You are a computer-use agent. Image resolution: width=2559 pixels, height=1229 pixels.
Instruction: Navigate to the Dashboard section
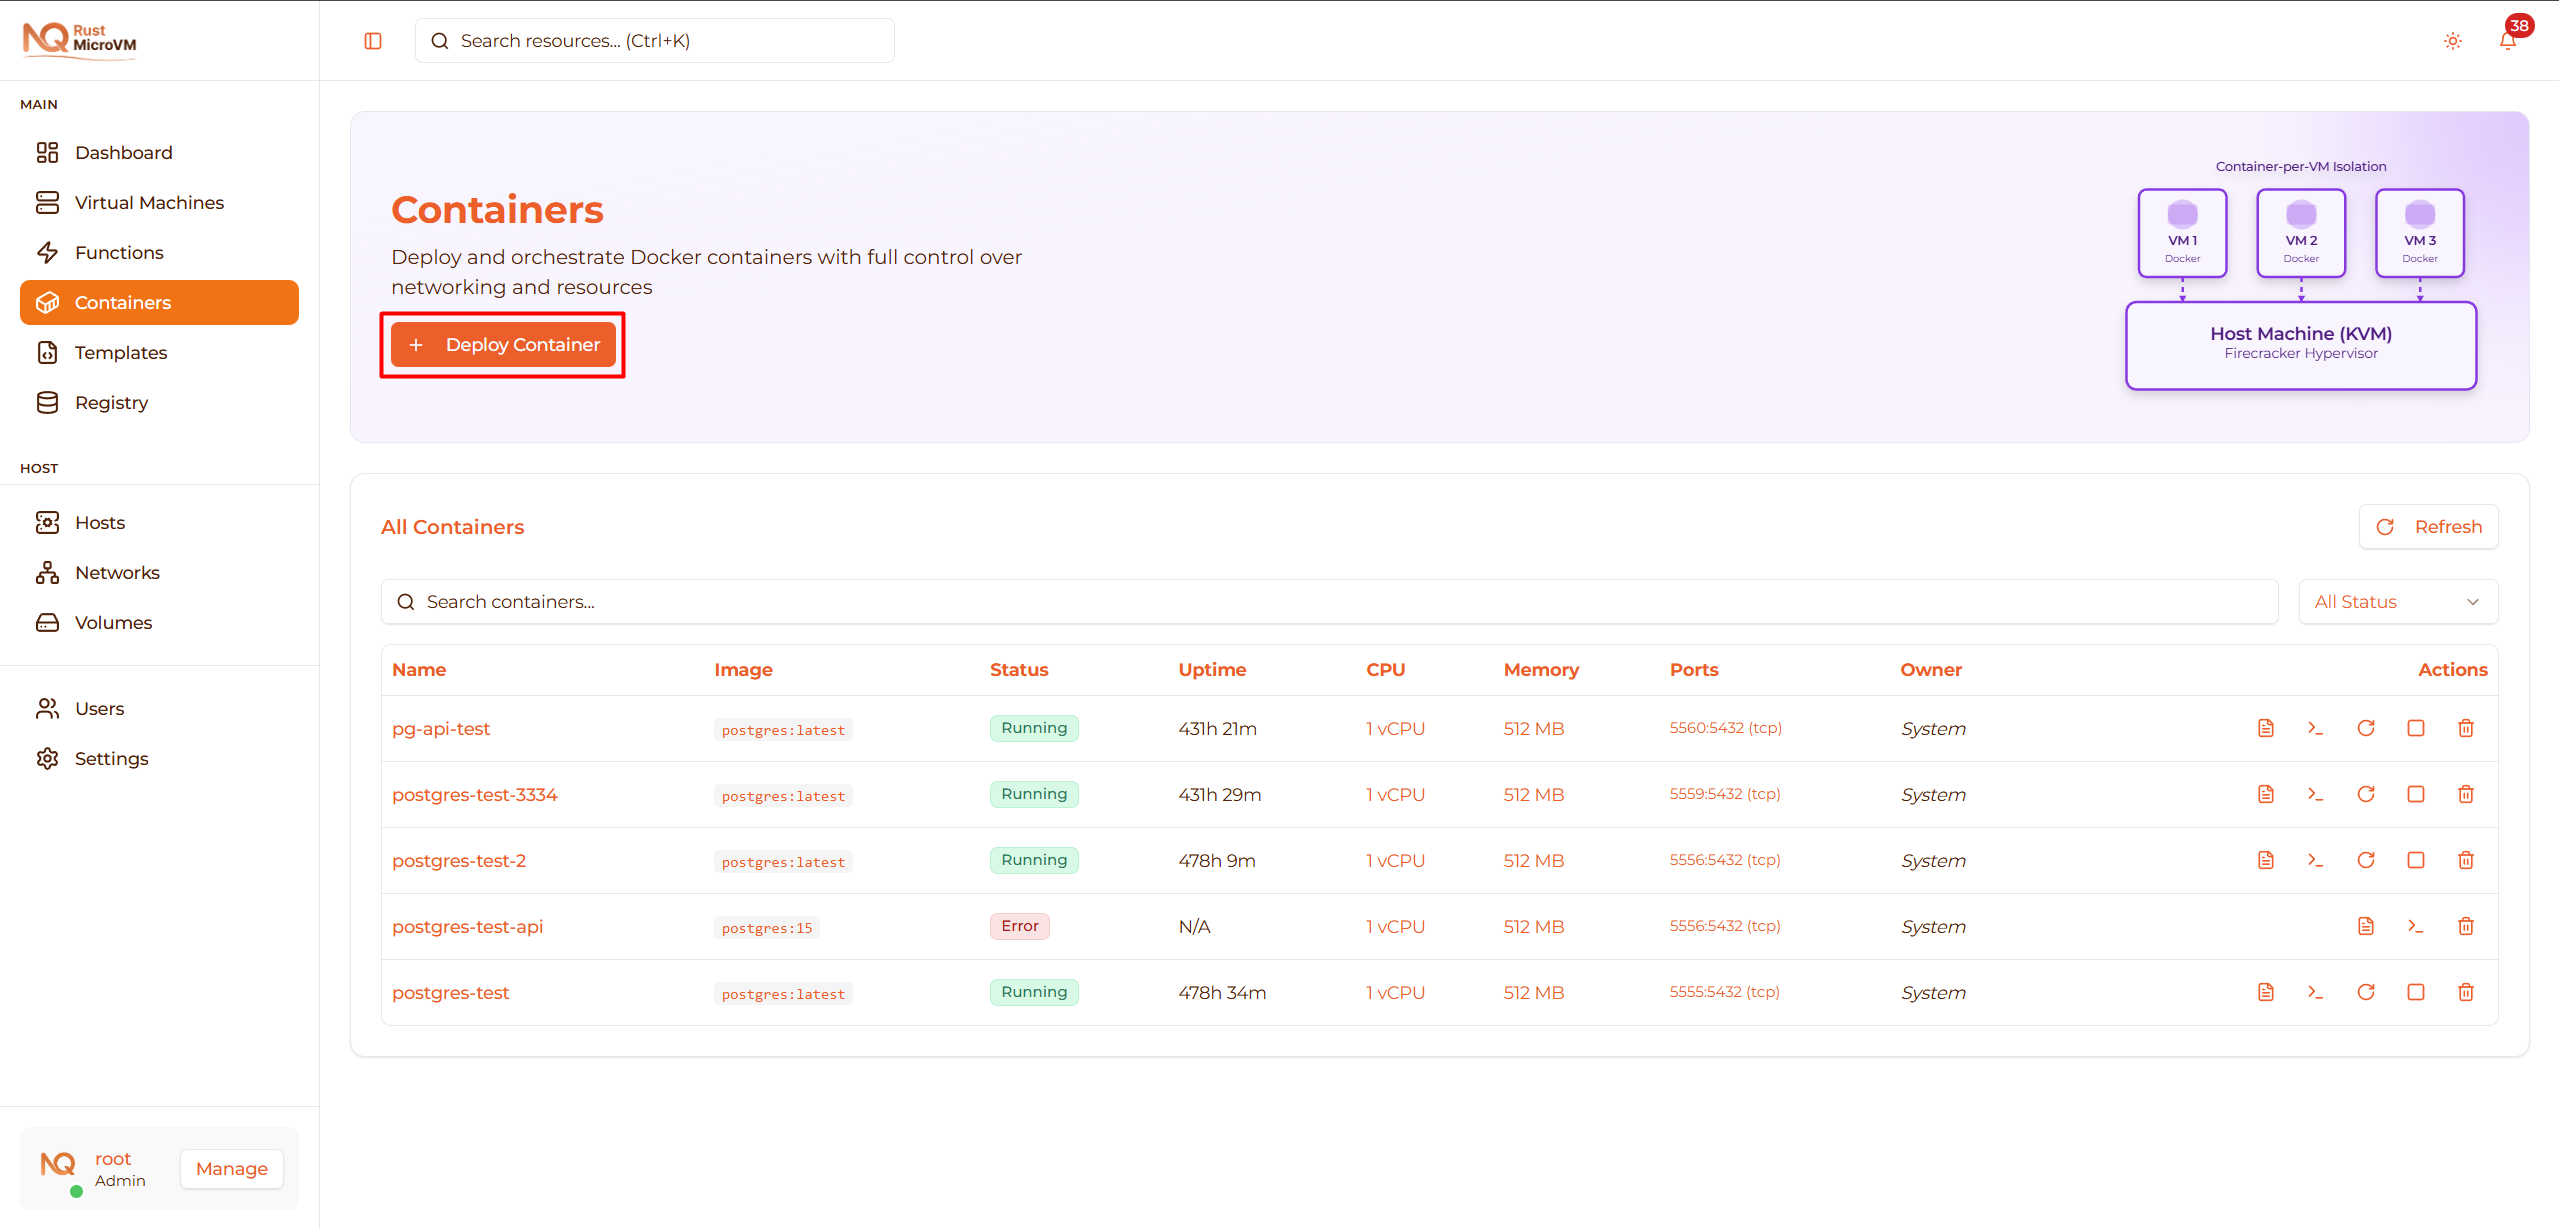point(123,152)
